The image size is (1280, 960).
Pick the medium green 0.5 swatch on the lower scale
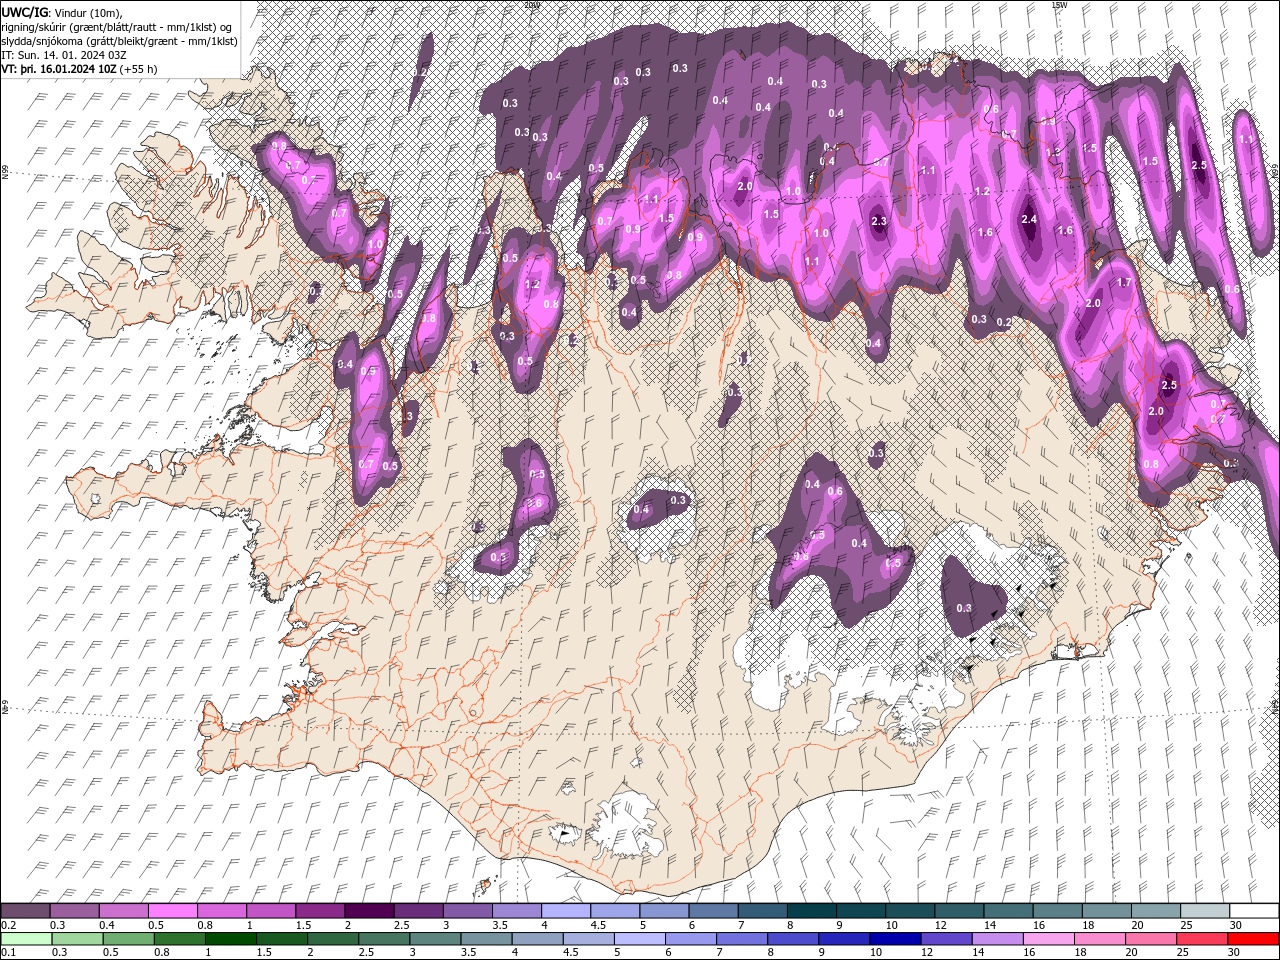point(128,939)
